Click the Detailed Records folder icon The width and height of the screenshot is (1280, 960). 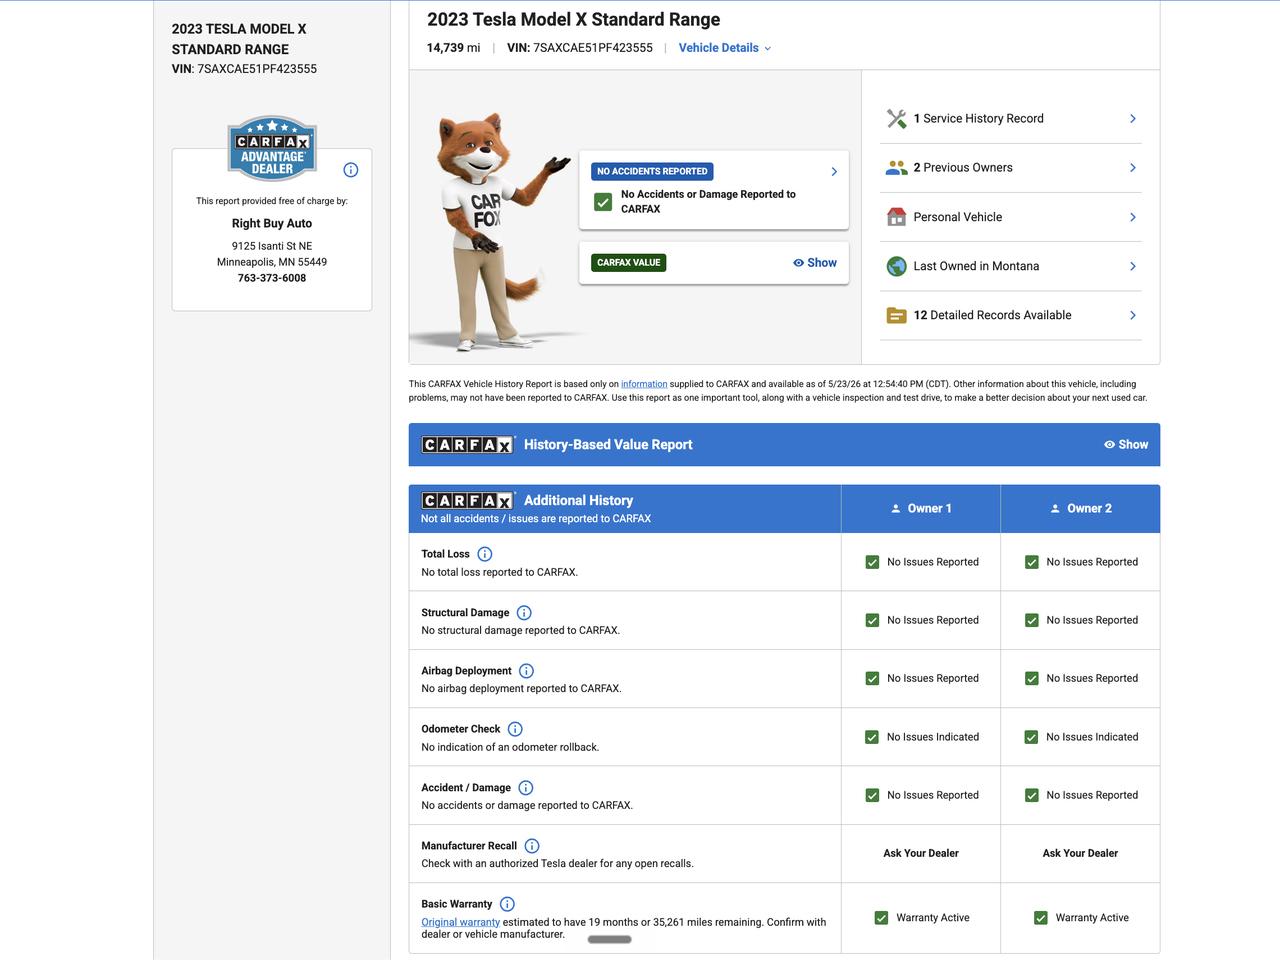(x=896, y=315)
